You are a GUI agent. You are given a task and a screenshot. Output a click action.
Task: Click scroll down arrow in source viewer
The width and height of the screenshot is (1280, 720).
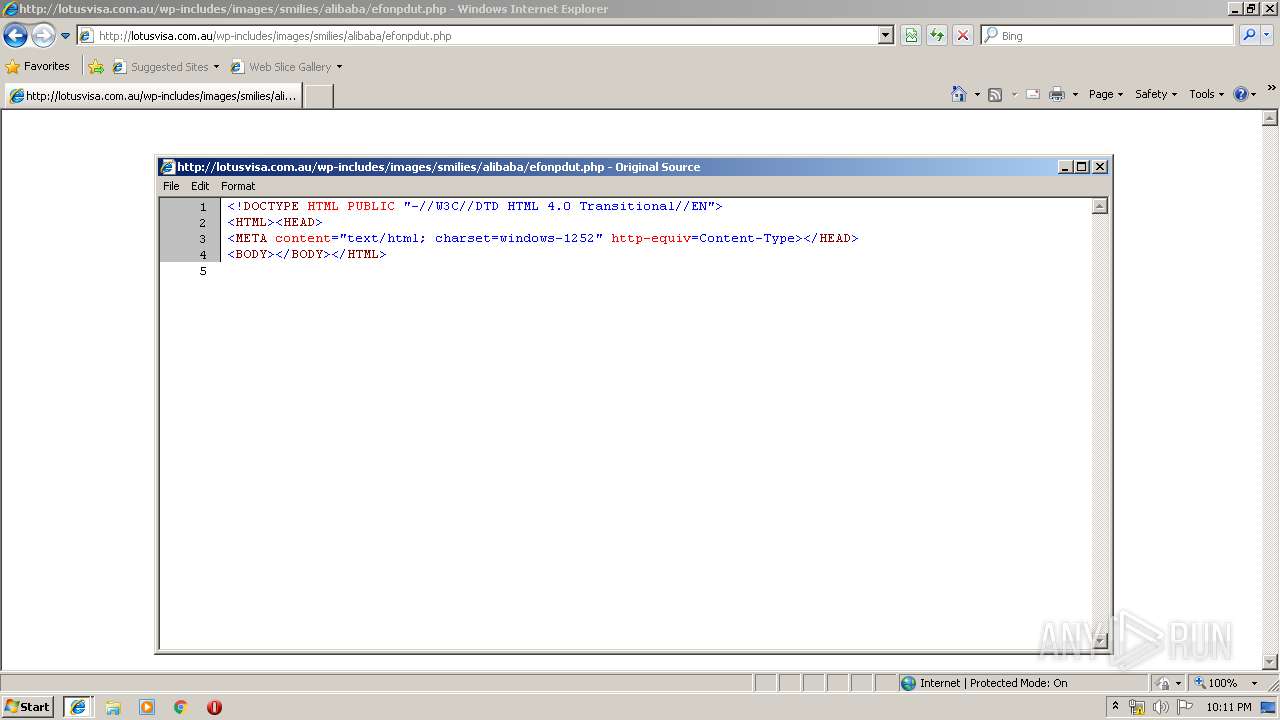1100,640
